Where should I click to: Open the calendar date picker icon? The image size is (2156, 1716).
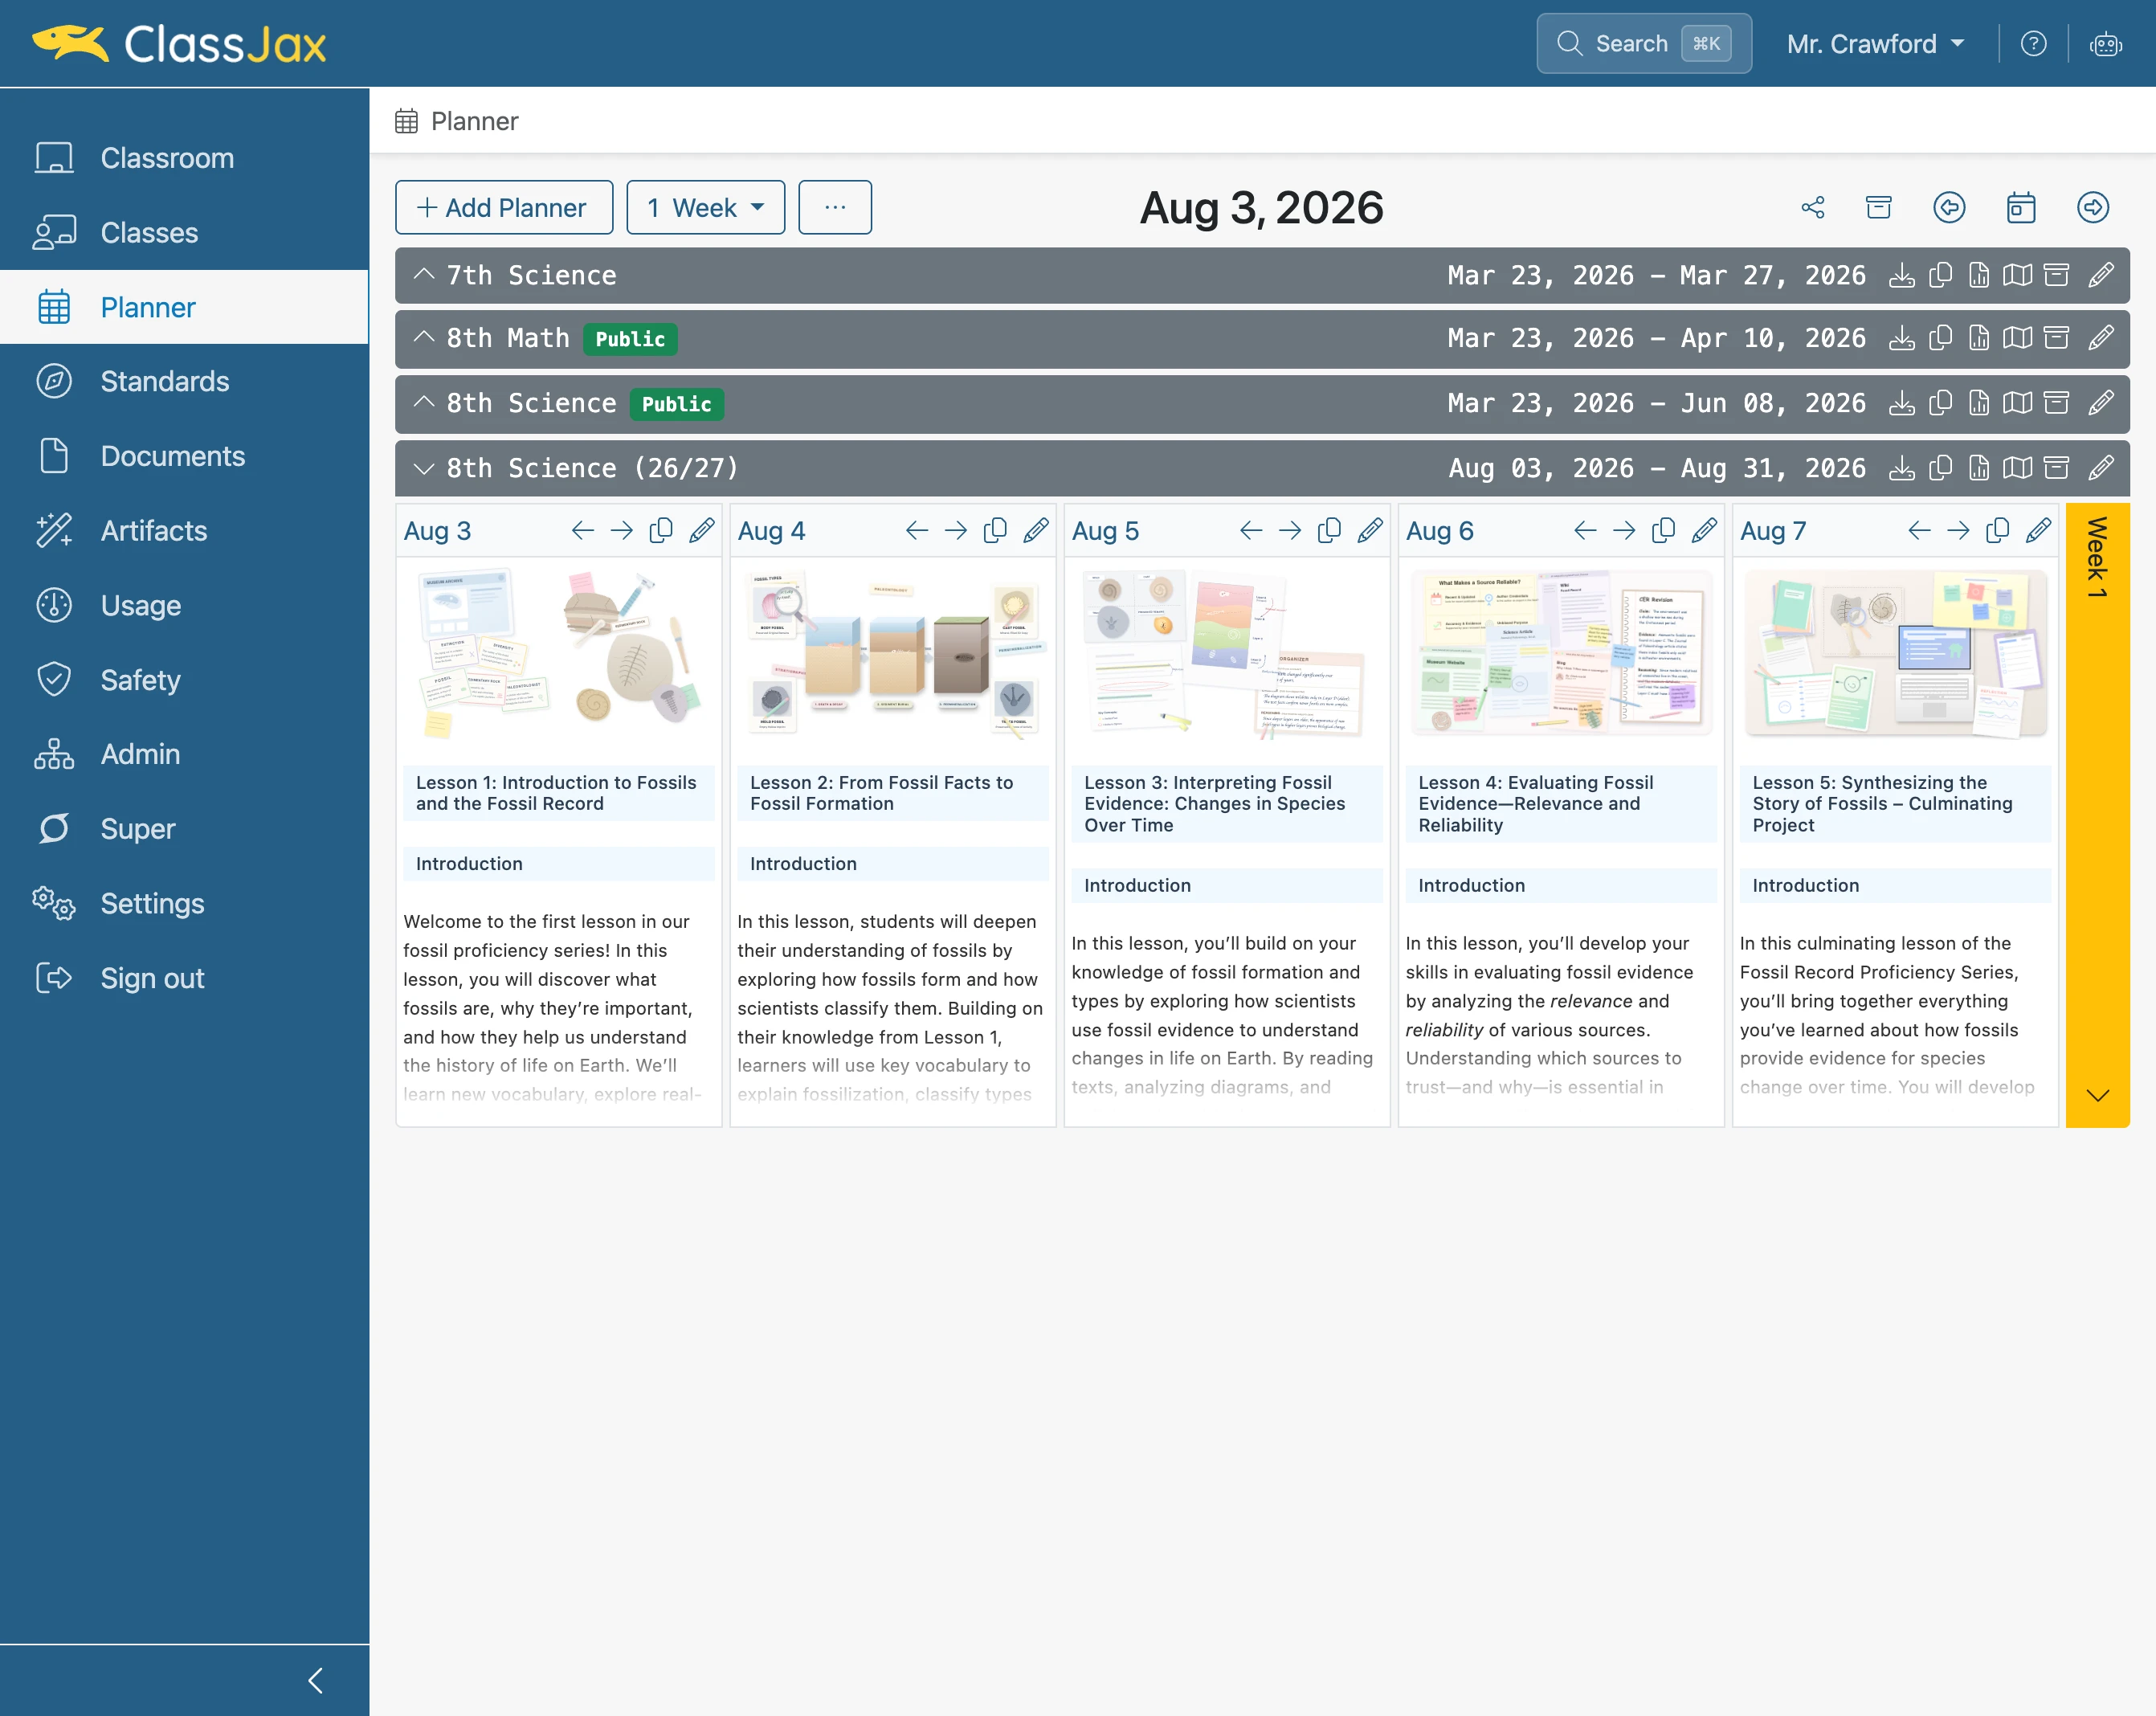coord(2021,207)
